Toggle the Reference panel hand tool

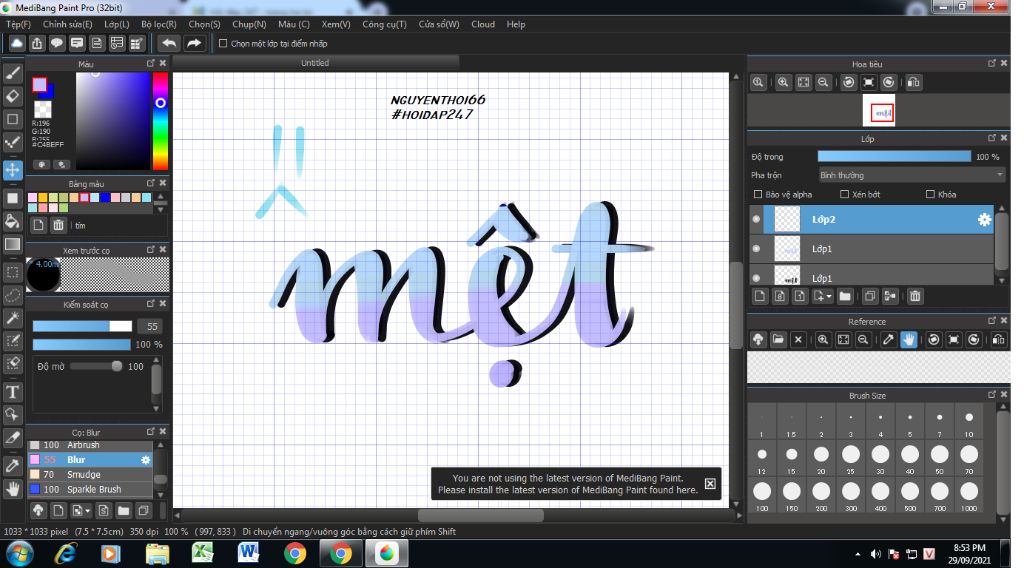908,339
